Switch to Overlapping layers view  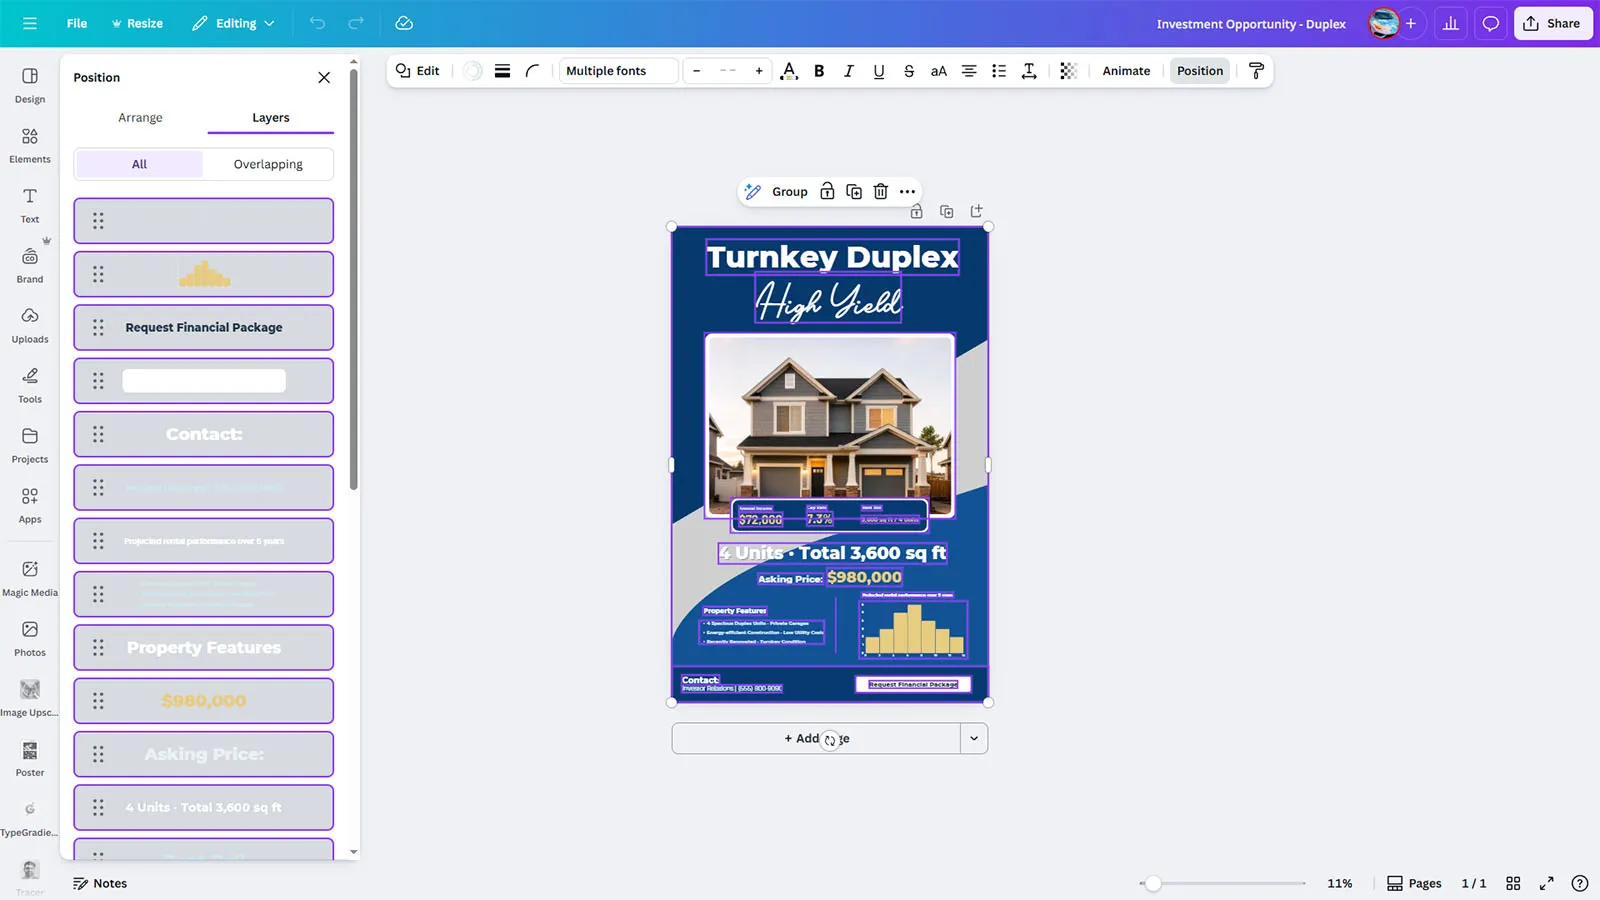point(268,164)
